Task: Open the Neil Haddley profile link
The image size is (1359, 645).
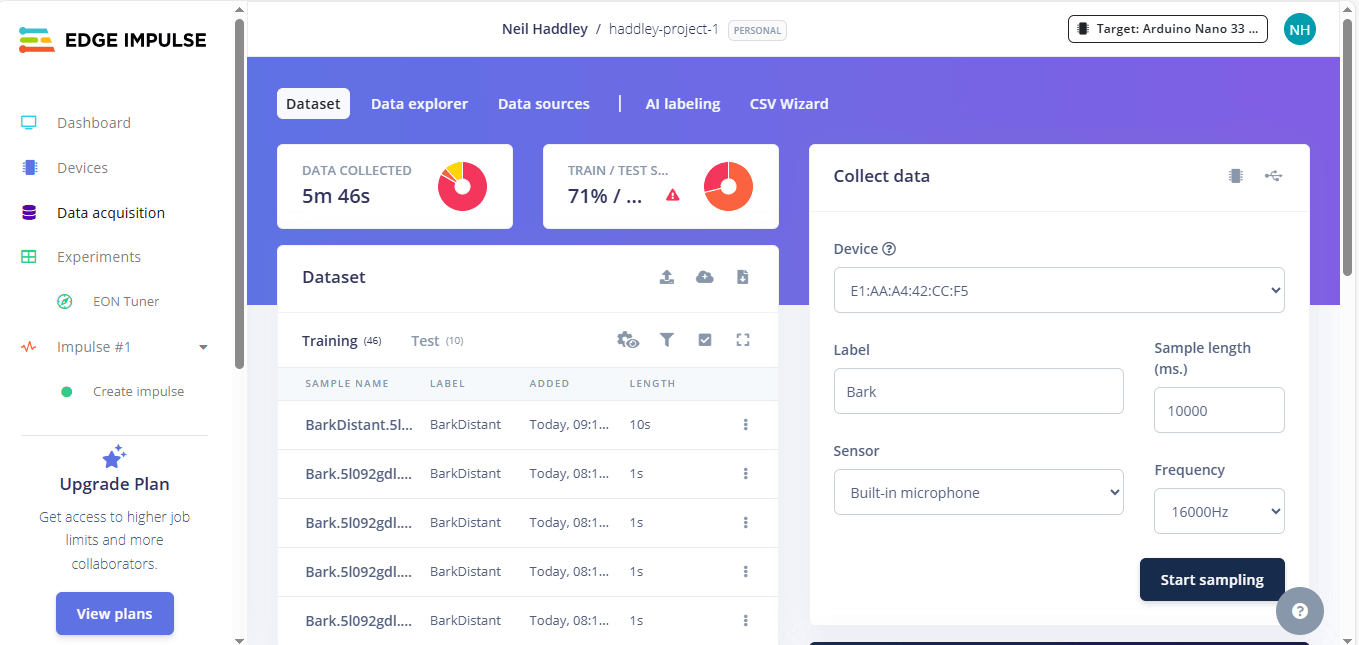Action: click(545, 29)
